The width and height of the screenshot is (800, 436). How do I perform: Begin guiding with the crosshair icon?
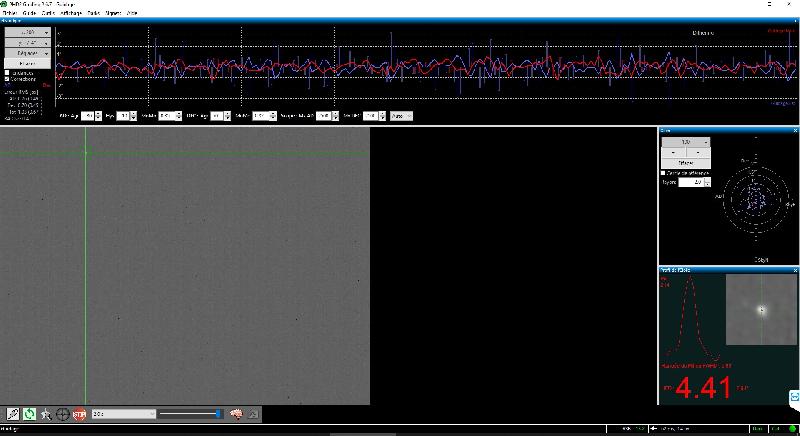(x=62, y=414)
